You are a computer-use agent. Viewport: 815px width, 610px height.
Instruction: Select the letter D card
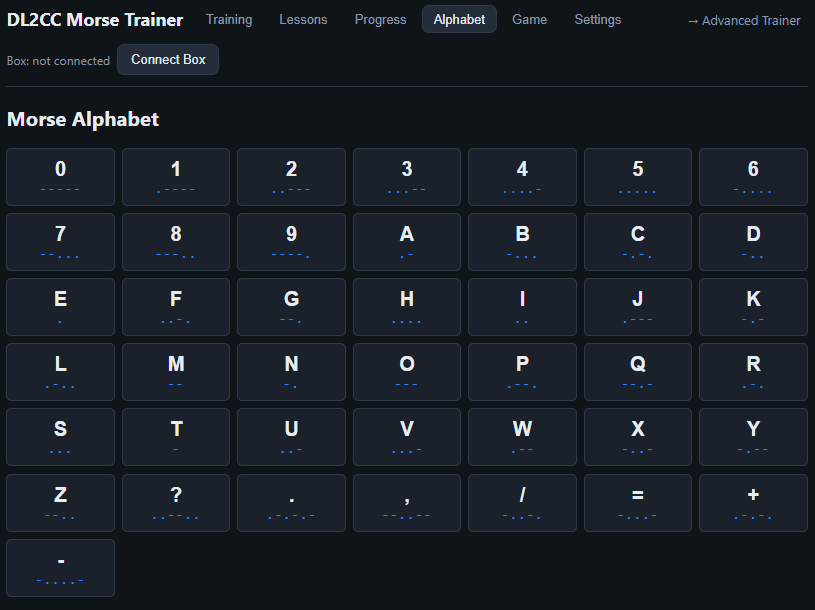click(753, 242)
